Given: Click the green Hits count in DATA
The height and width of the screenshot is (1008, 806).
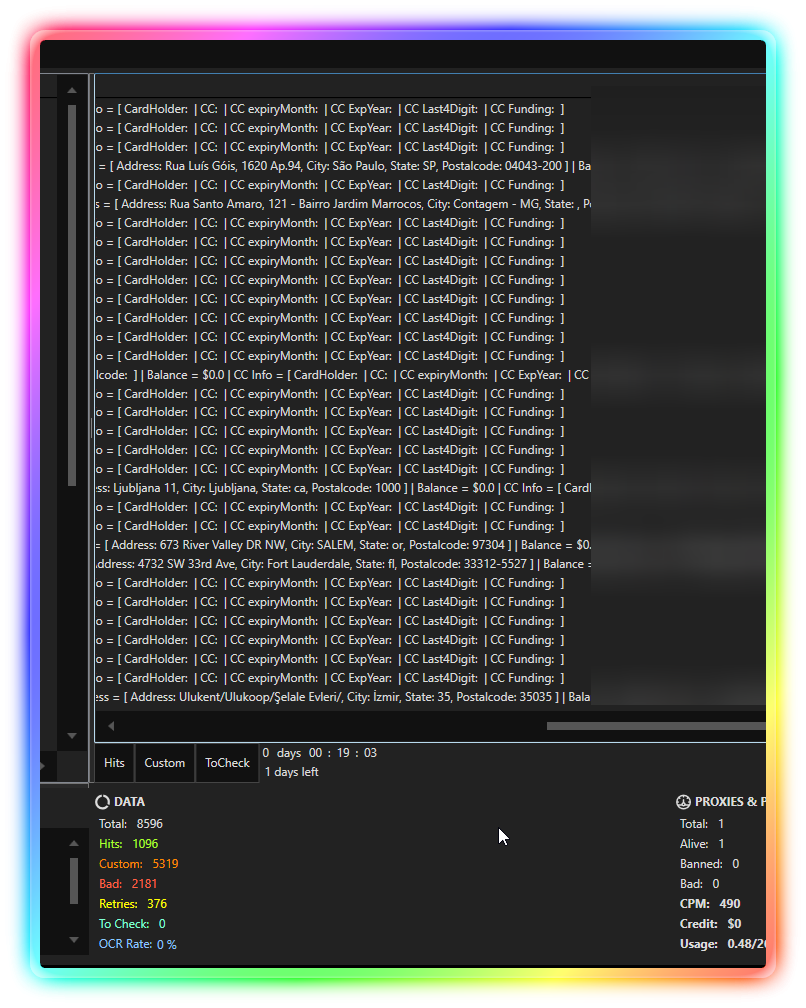Looking at the screenshot, I should pyautogui.click(x=145, y=844).
